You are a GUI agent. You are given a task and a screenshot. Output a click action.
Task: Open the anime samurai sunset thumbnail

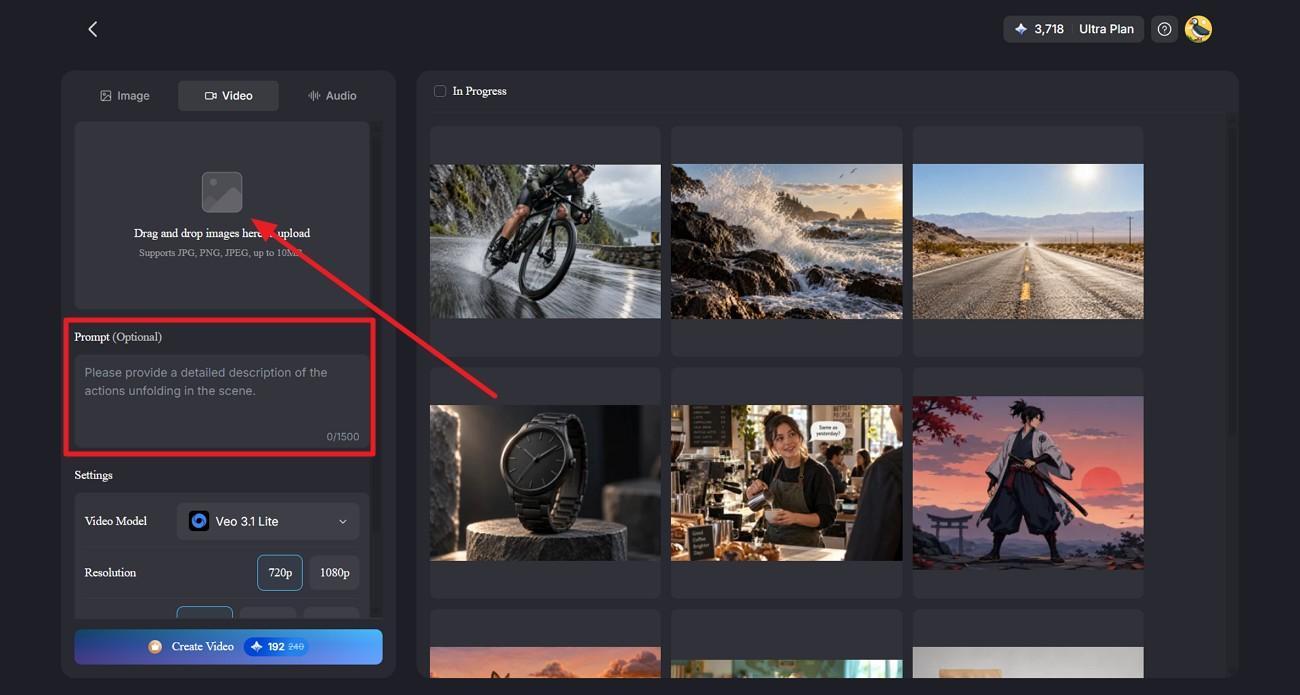[x=1028, y=482]
